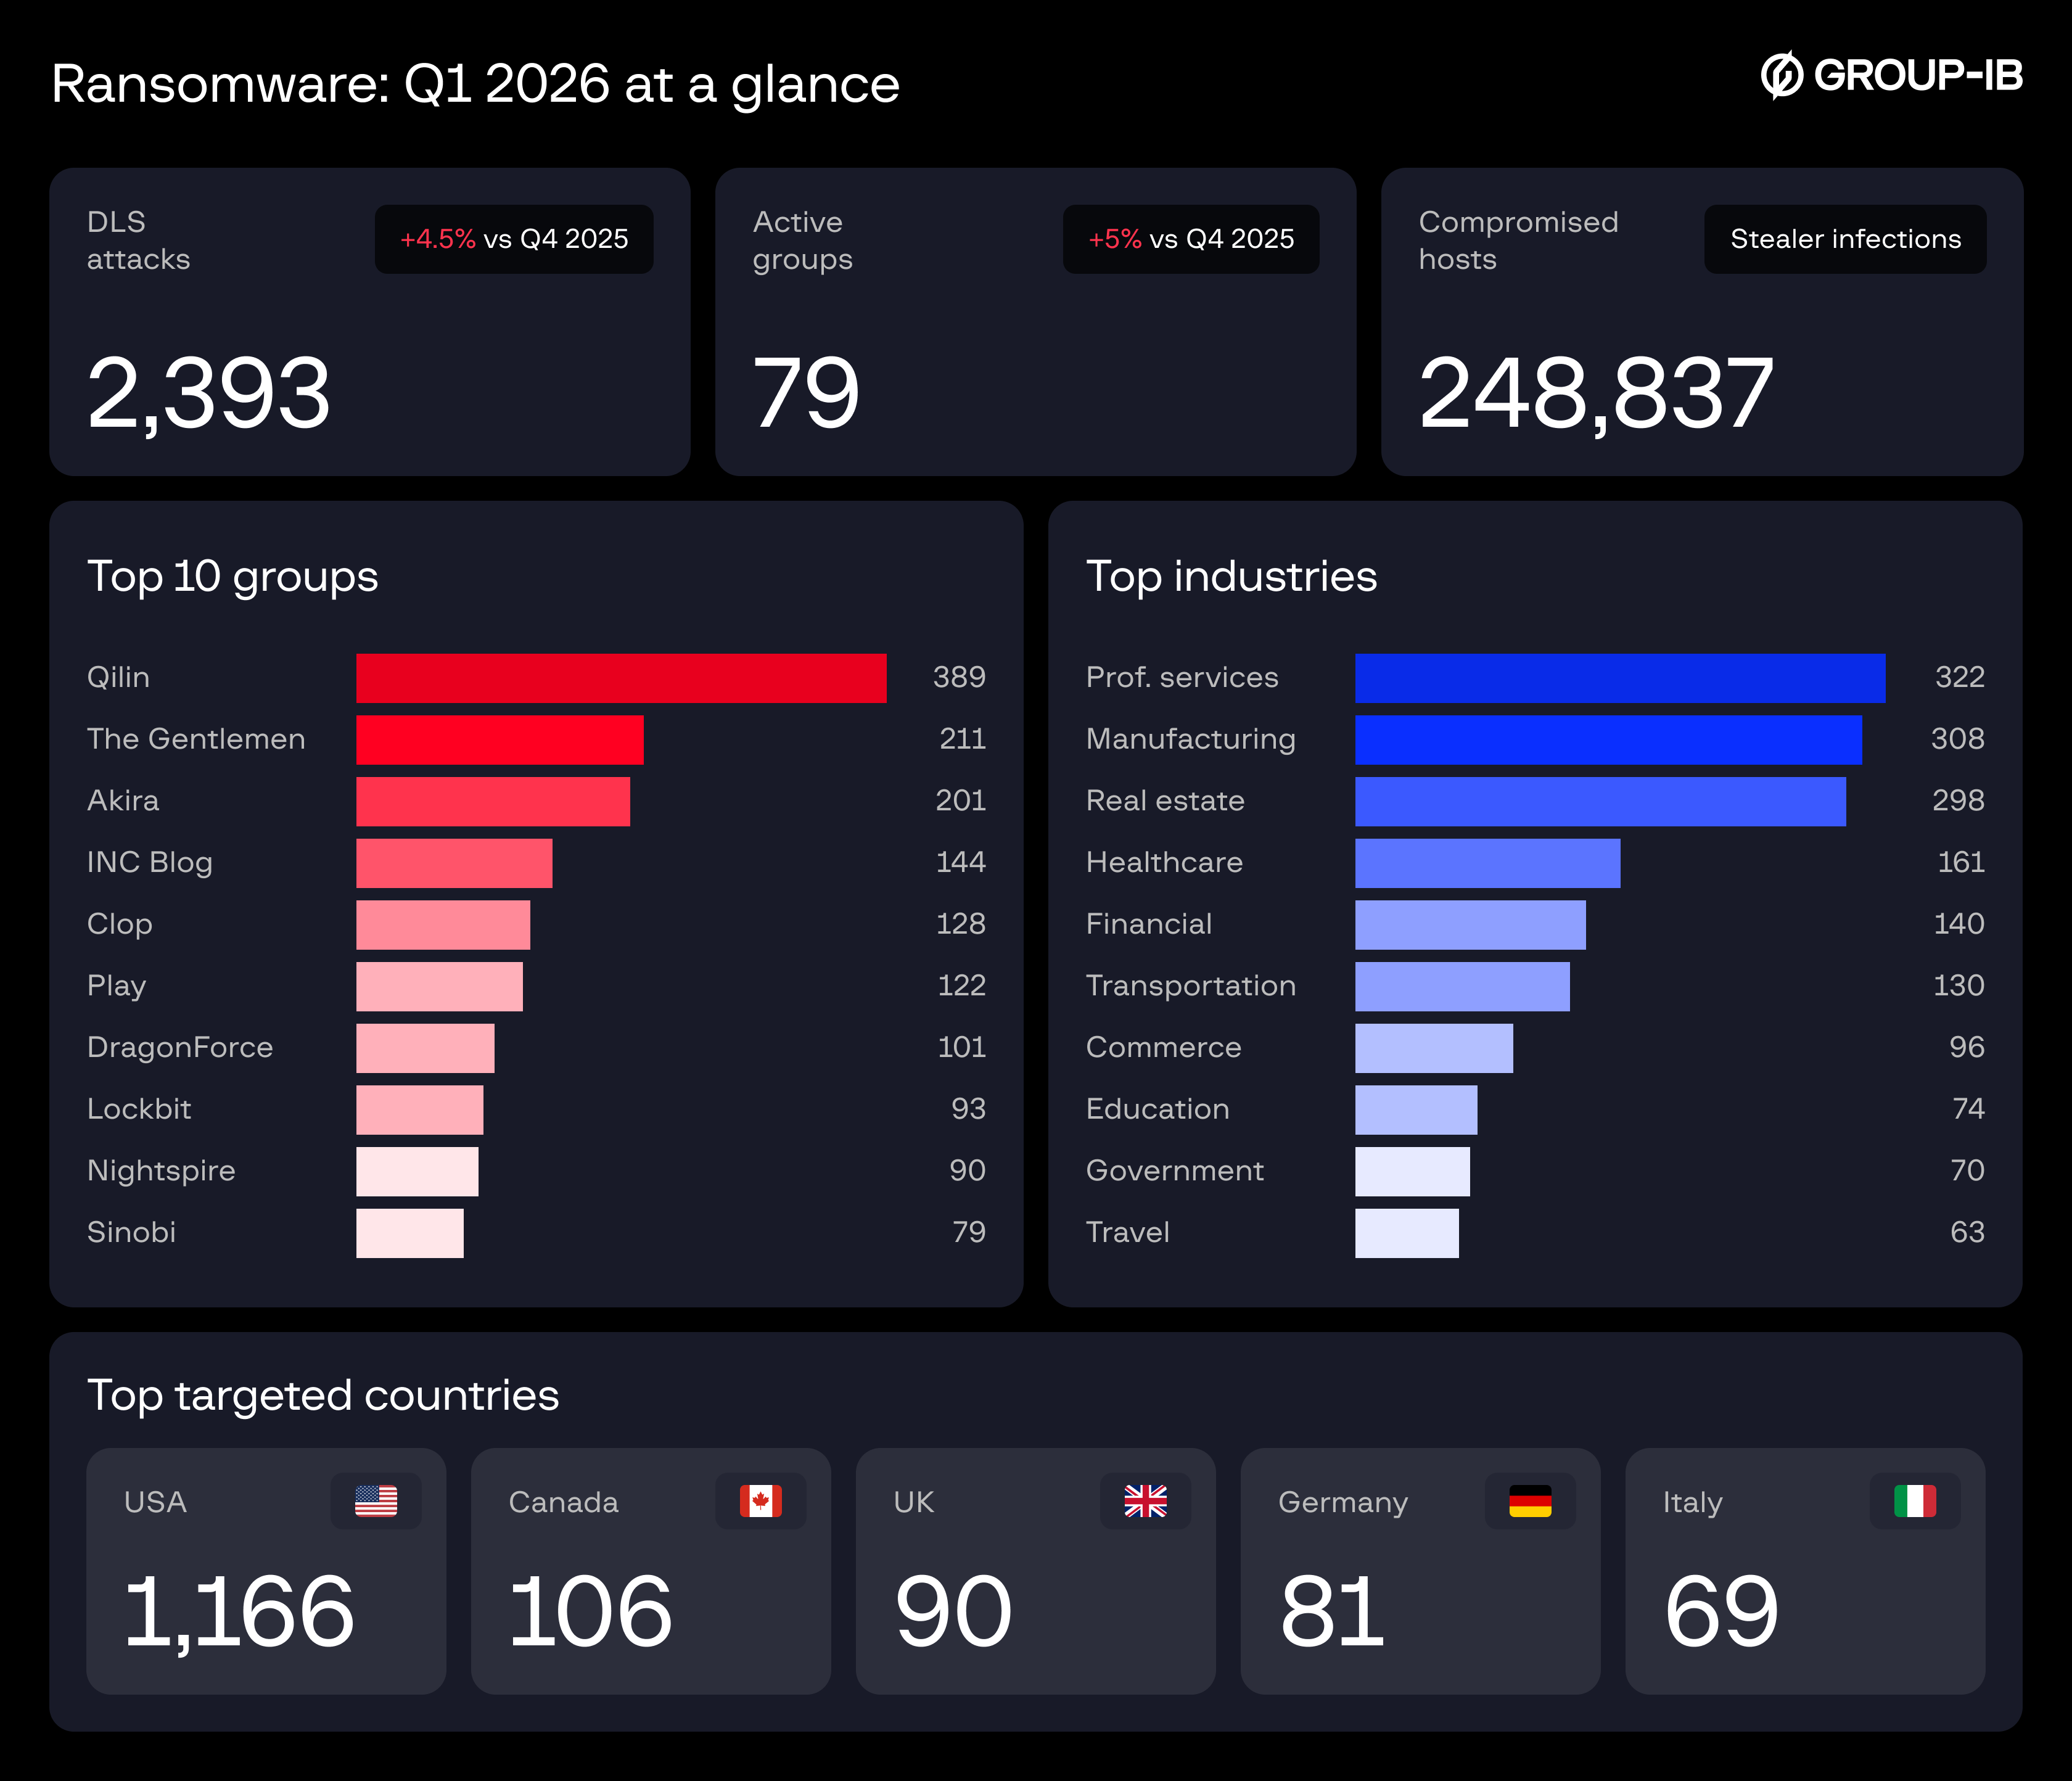Click the UK count 90
The image size is (2072, 1781).
(953, 1611)
